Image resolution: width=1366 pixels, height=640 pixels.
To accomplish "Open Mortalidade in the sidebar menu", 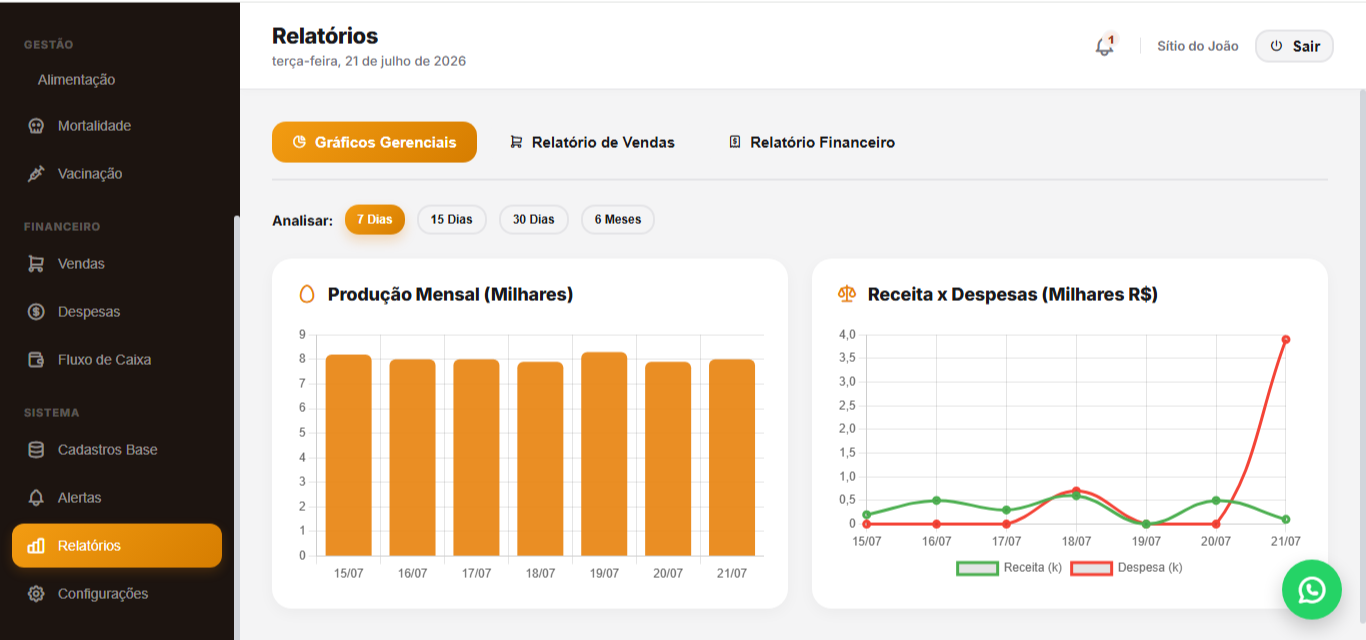I will [117, 126].
